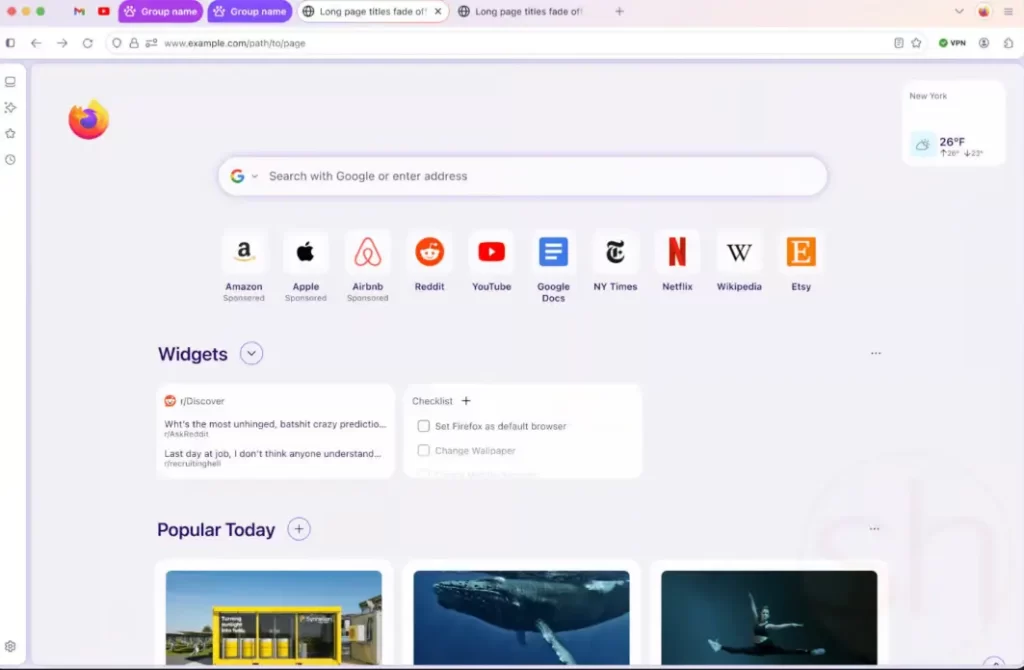
Task: Open browsing history from the sidebar clock icon
Action: point(10,159)
